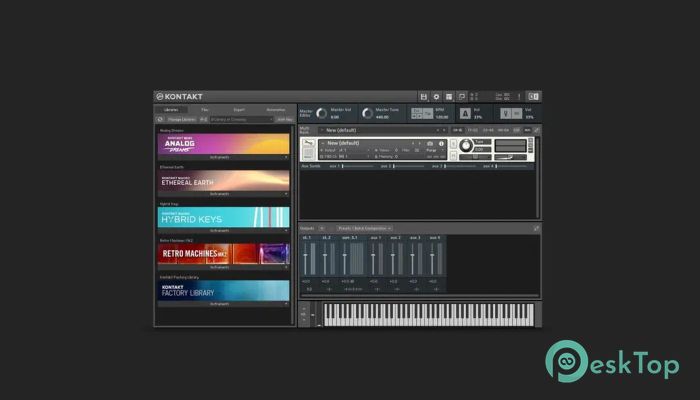Solo the New (default) instrument

coord(453,144)
